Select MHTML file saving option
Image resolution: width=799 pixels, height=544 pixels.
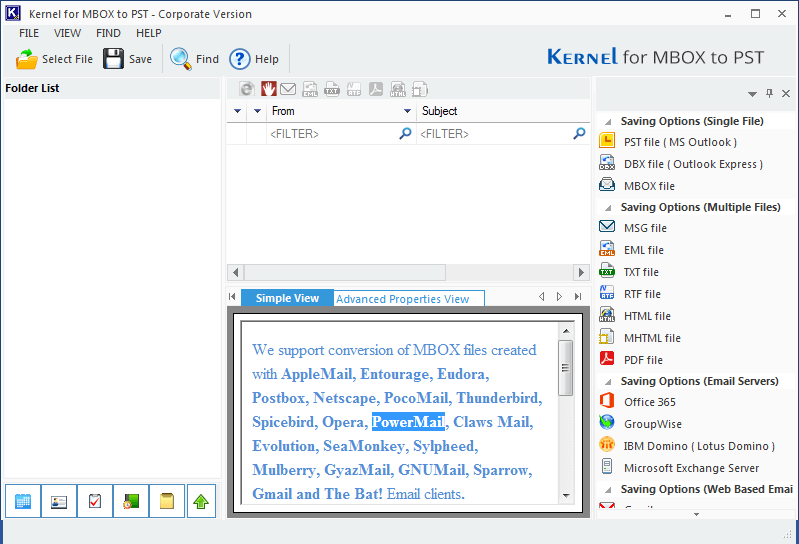[652, 338]
